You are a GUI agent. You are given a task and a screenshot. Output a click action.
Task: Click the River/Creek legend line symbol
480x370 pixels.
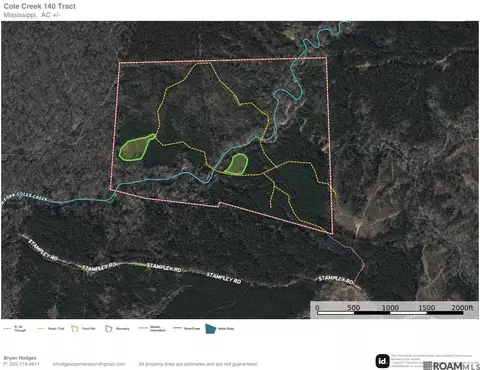(x=178, y=328)
